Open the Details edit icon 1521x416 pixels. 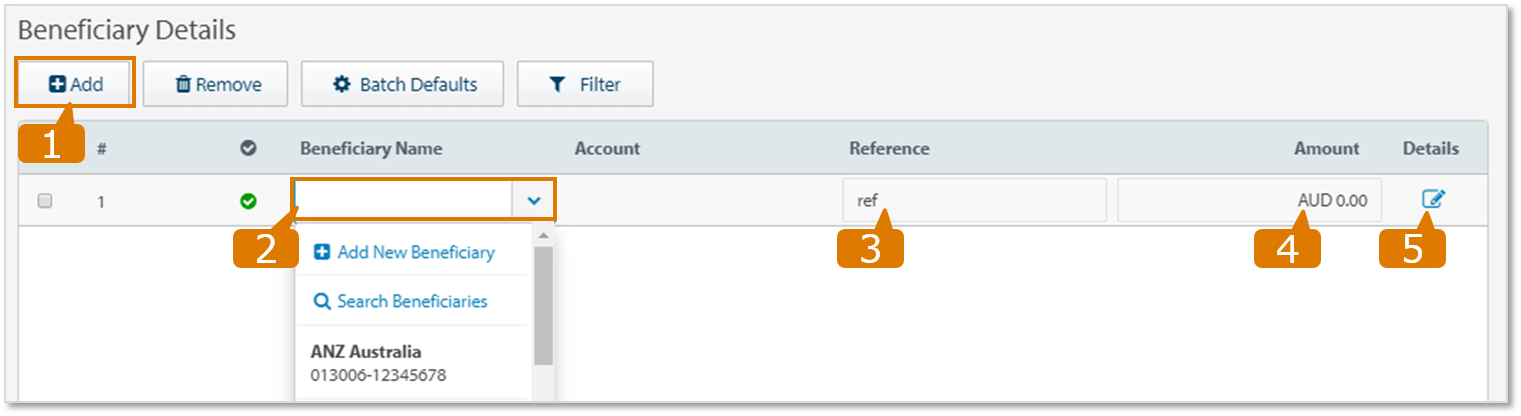point(1432,200)
